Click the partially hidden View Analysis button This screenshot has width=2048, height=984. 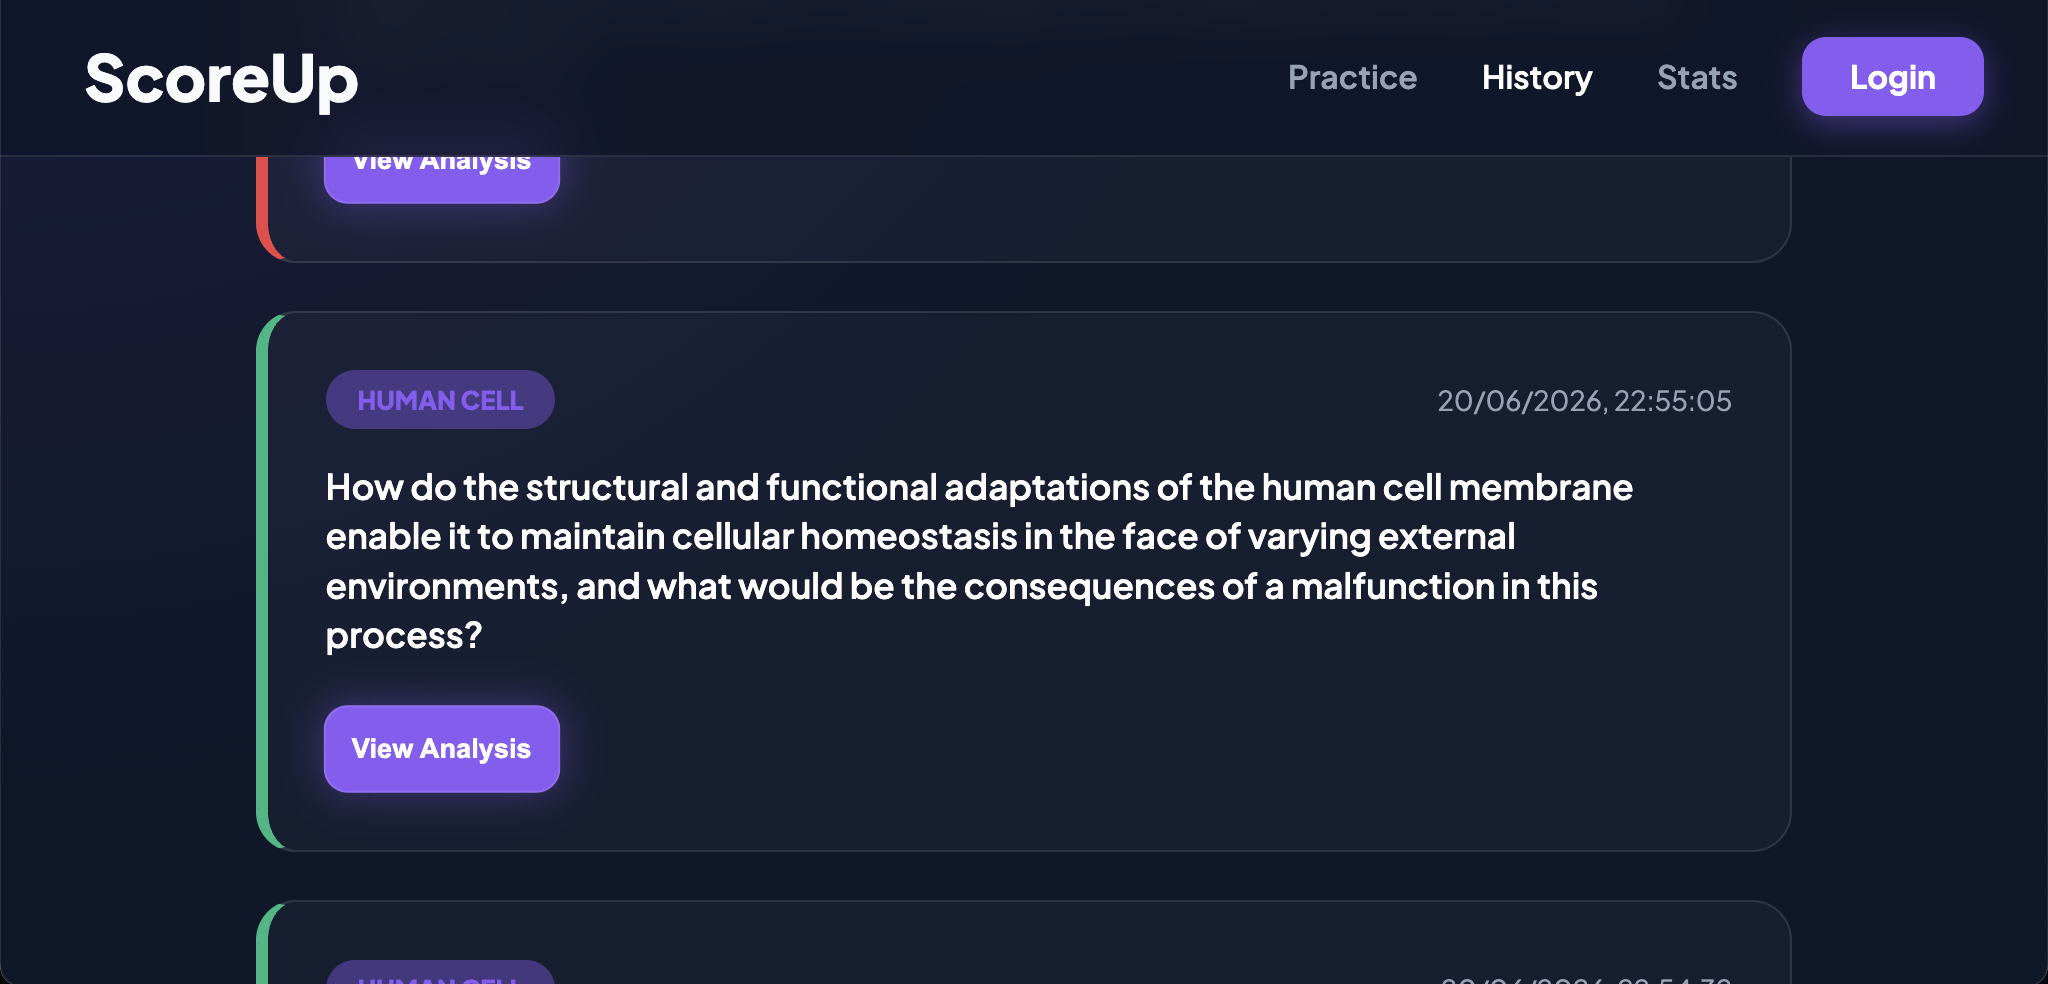(442, 179)
